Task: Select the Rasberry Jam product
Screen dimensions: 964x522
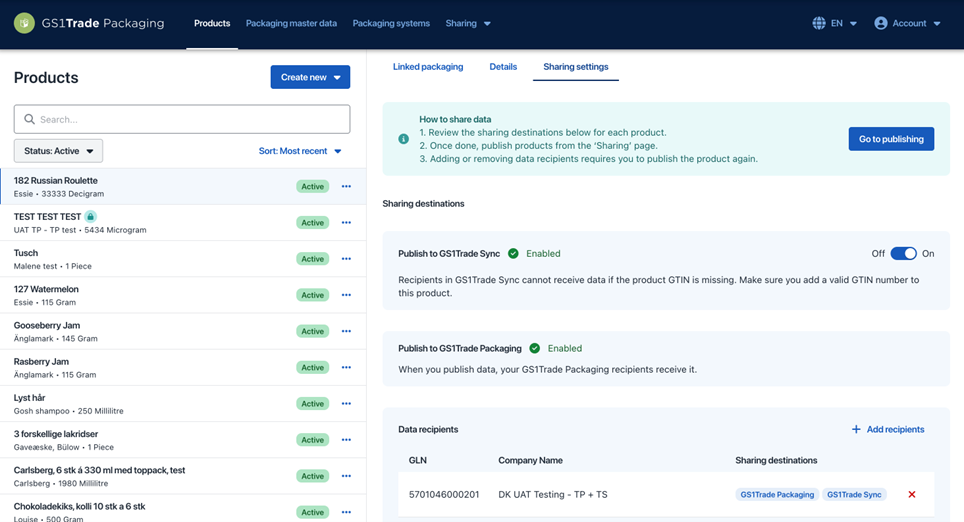Action: pyautogui.click(x=183, y=368)
